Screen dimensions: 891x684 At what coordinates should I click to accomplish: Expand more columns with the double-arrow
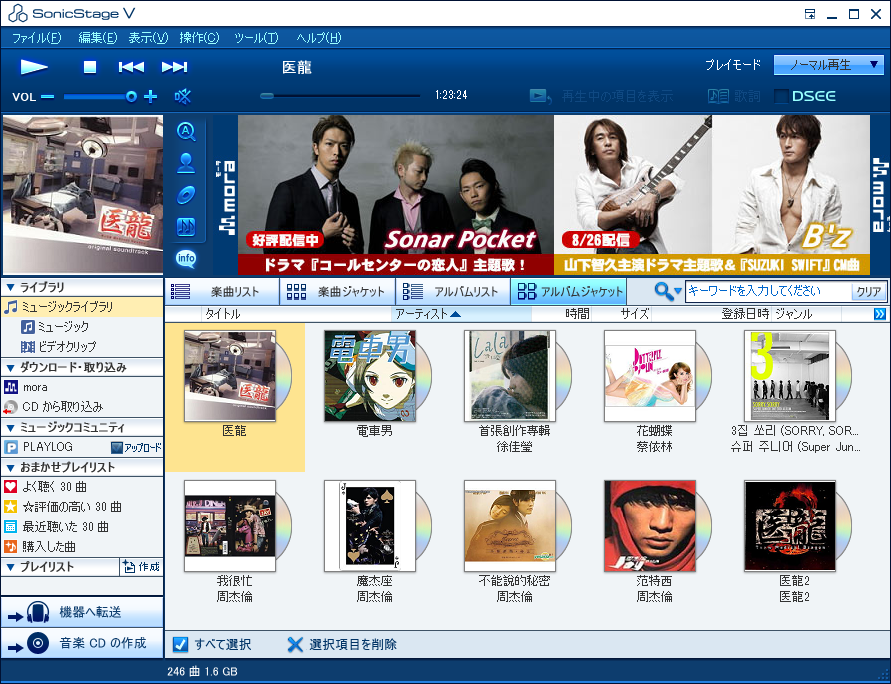click(880, 314)
